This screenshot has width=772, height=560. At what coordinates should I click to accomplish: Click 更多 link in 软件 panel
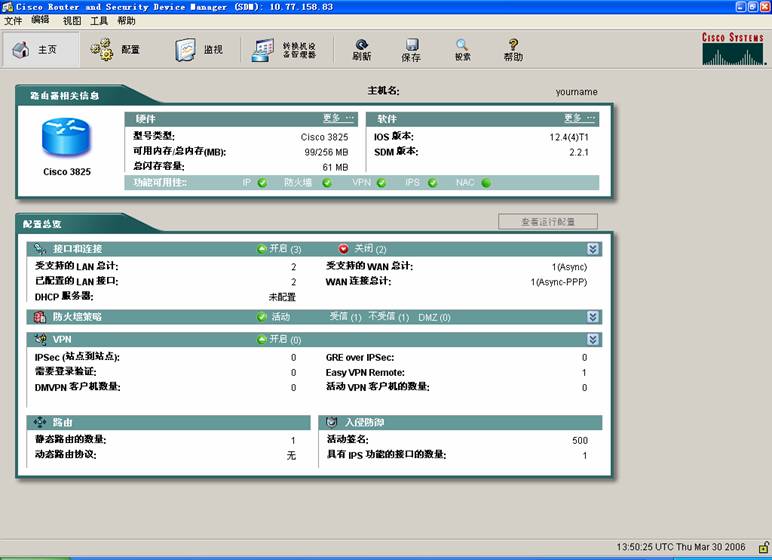579,118
